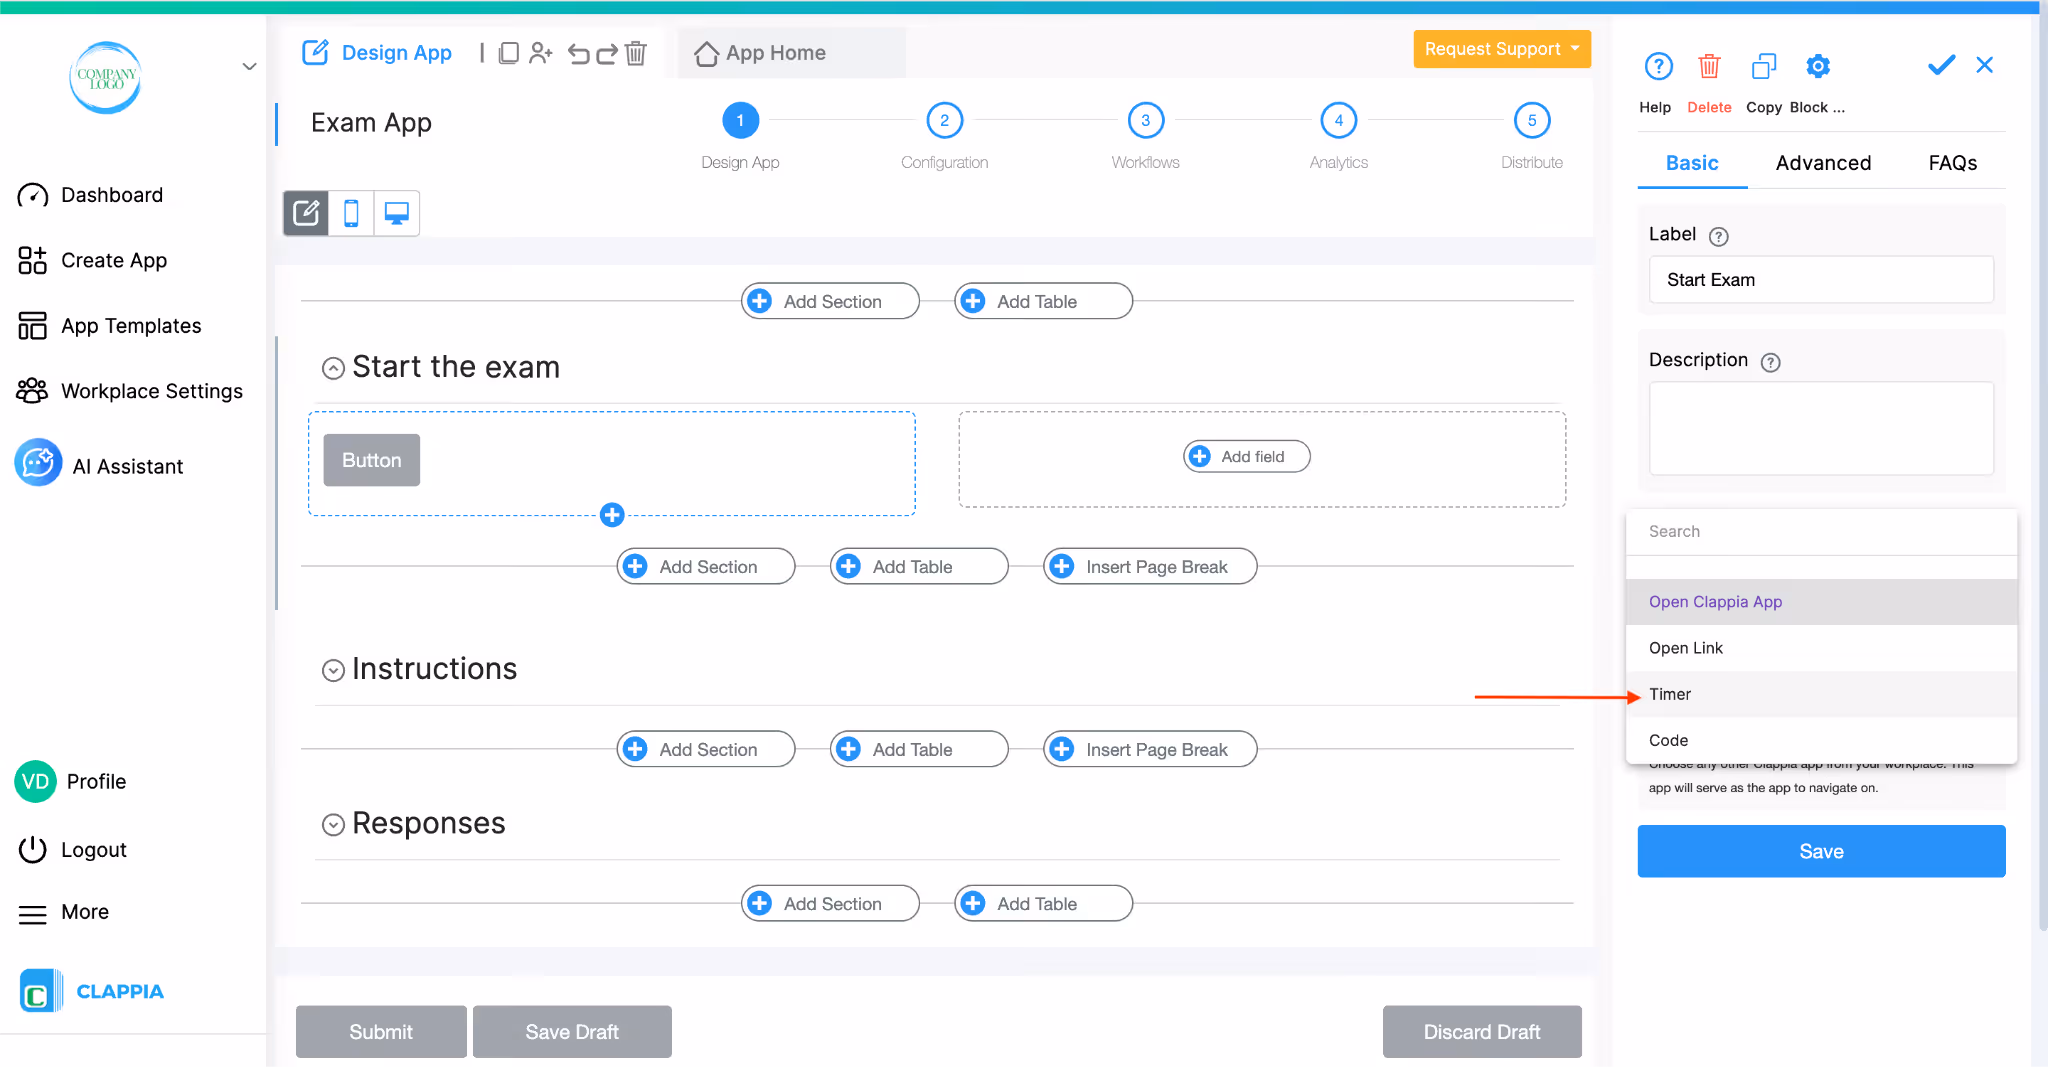The height and width of the screenshot is (1067, 2048).
Task: Click top Add Section button
Action: 830,301
